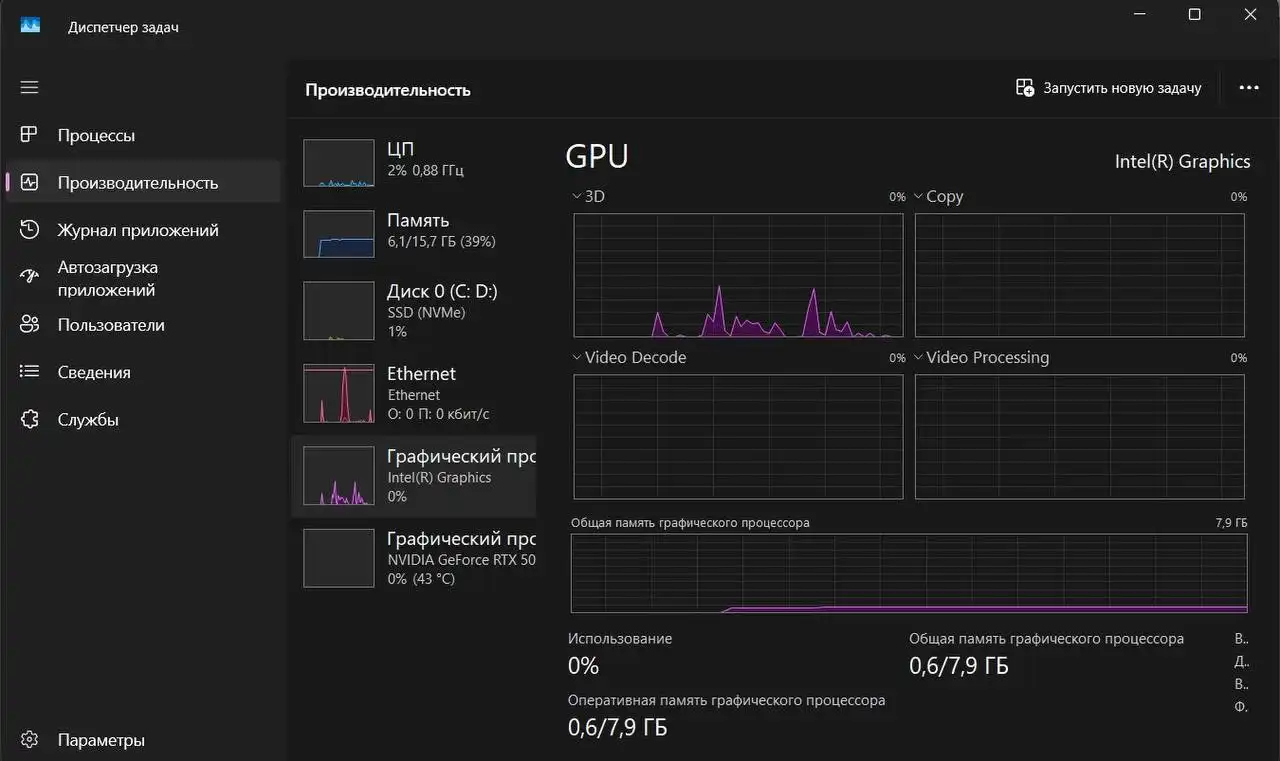
Task: Open Параметры settings gear icon
Action: tap(29, 740)
